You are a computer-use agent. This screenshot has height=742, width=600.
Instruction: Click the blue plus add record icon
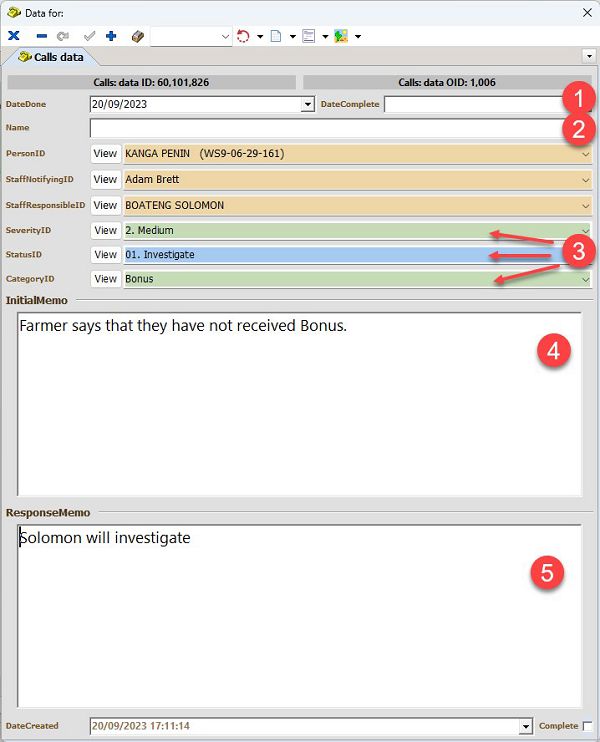[x=111, y=36]
